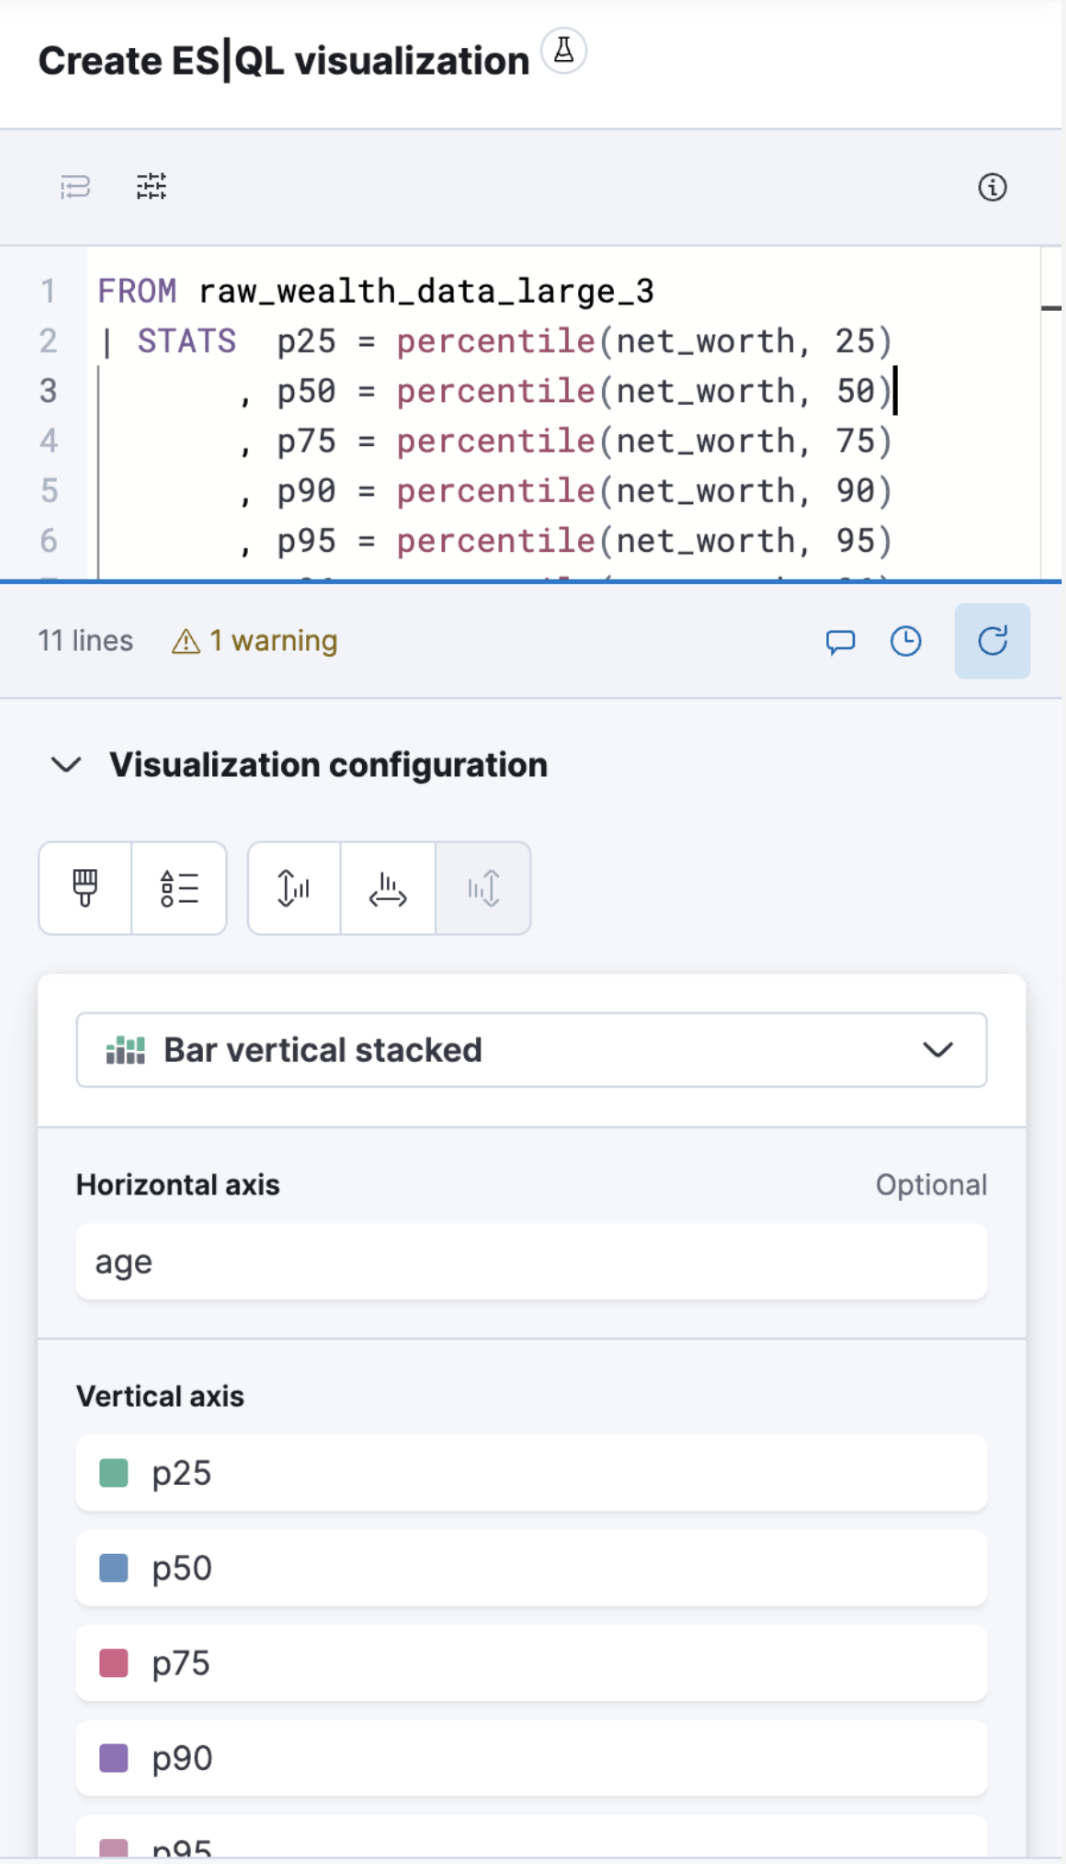Viewport: 1066px width, 1864px height.
Task: Show recent queries history clock
Action: tap(905, 641)
